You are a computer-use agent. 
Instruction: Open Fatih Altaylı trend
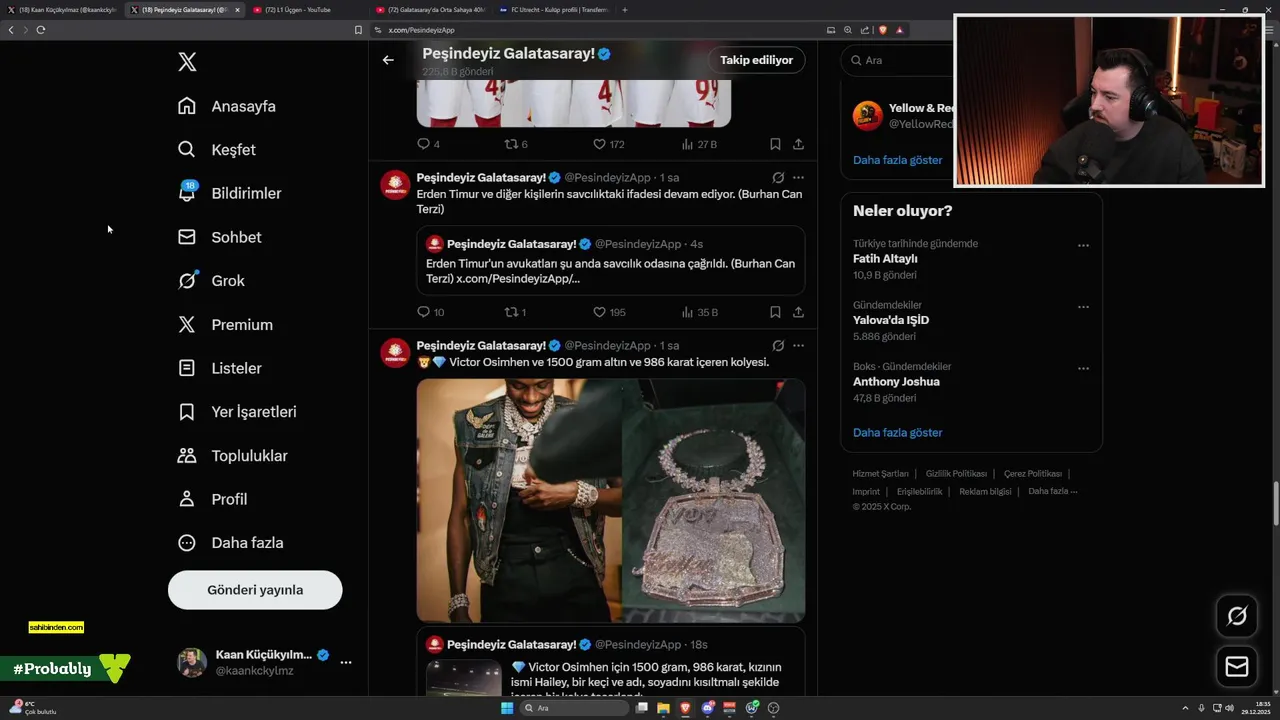click(885, 259)
